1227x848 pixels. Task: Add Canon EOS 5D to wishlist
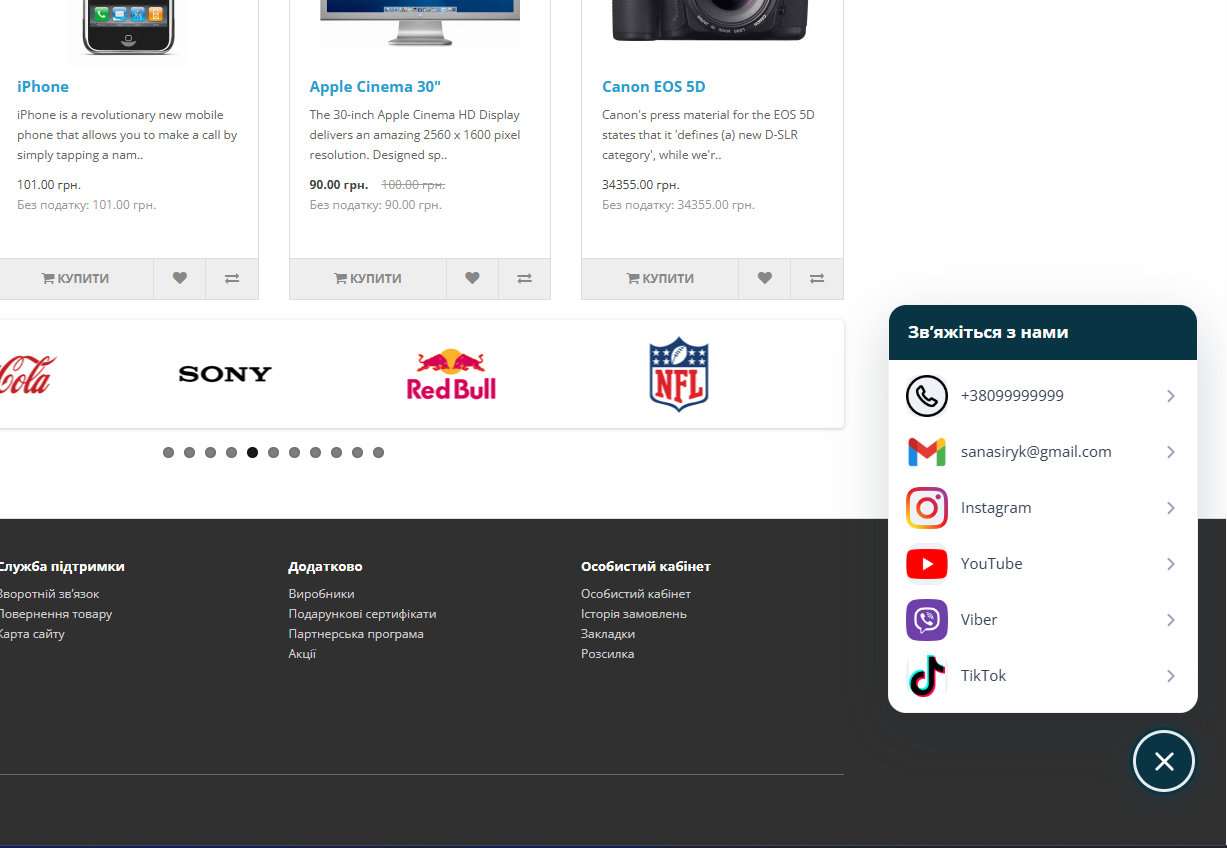[x=765, y=279]
